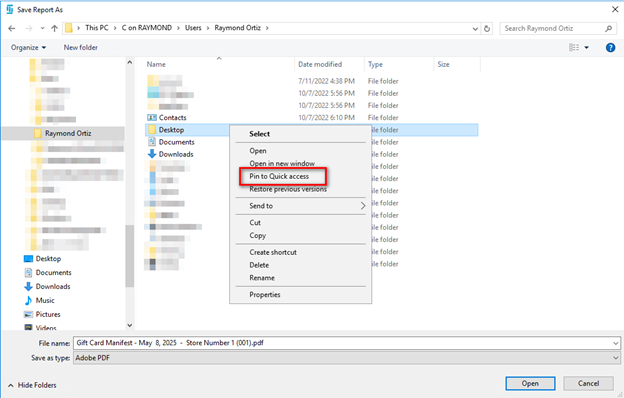The width and height of the screenshot is (624, 398).
Task: Choose Copy in the context menu
Action: [257, 235]
